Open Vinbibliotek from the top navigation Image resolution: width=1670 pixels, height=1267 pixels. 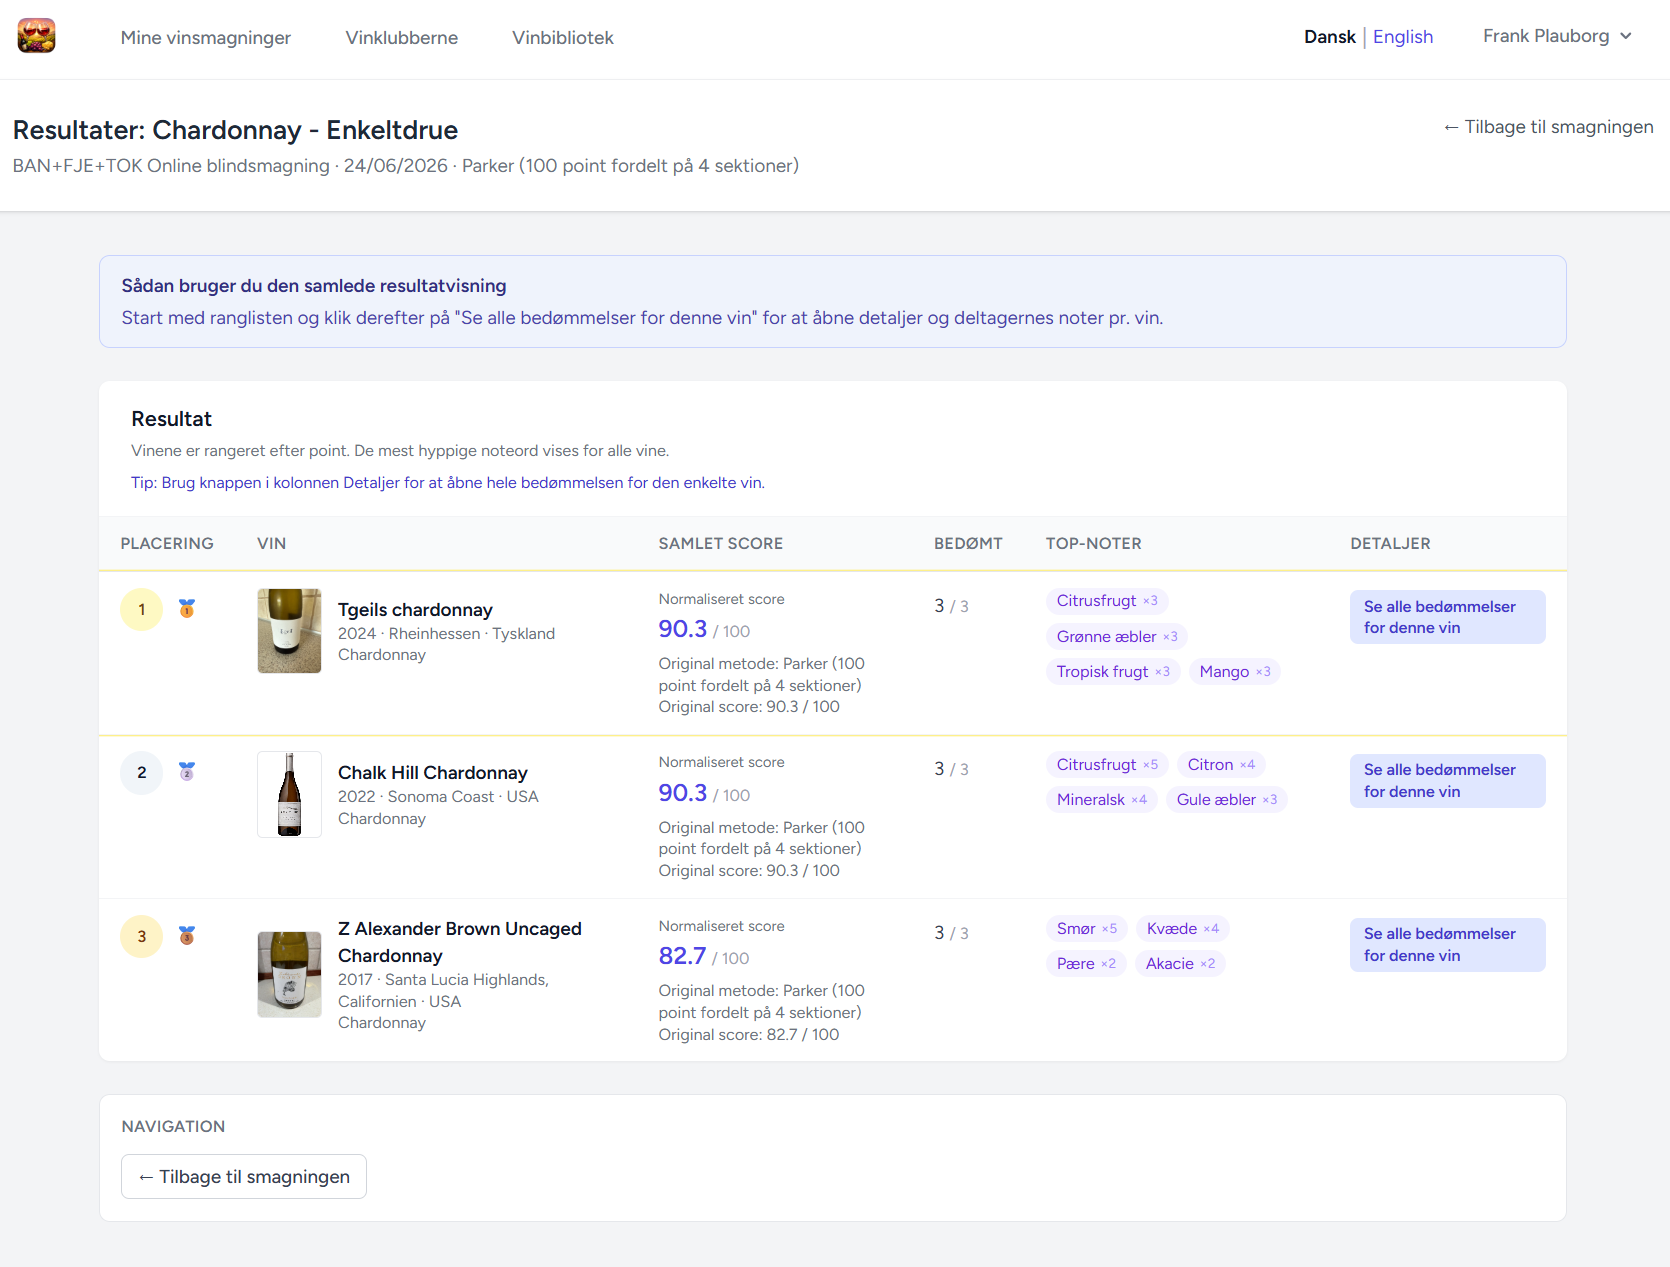click(563, 37)
